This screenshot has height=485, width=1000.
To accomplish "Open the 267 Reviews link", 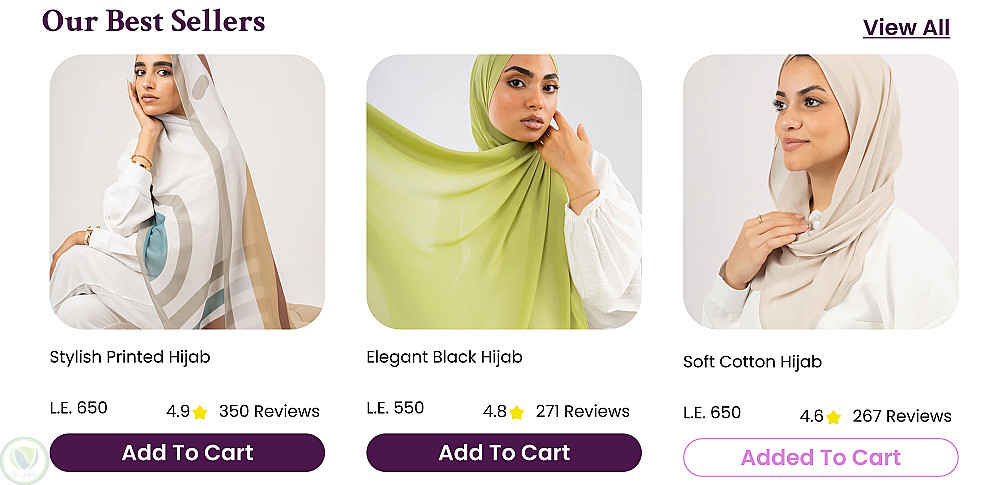I will (902, 417).
